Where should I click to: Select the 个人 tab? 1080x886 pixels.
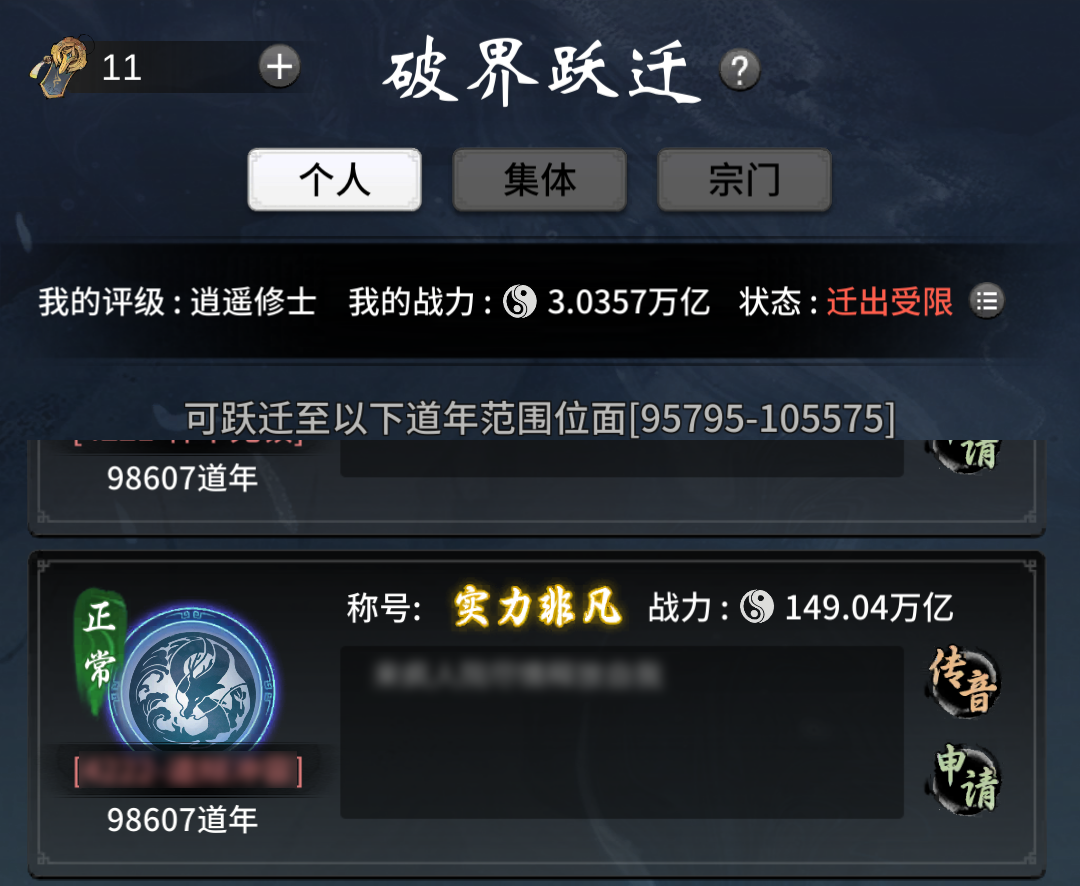pyautogui.click(x=335, y=180)
